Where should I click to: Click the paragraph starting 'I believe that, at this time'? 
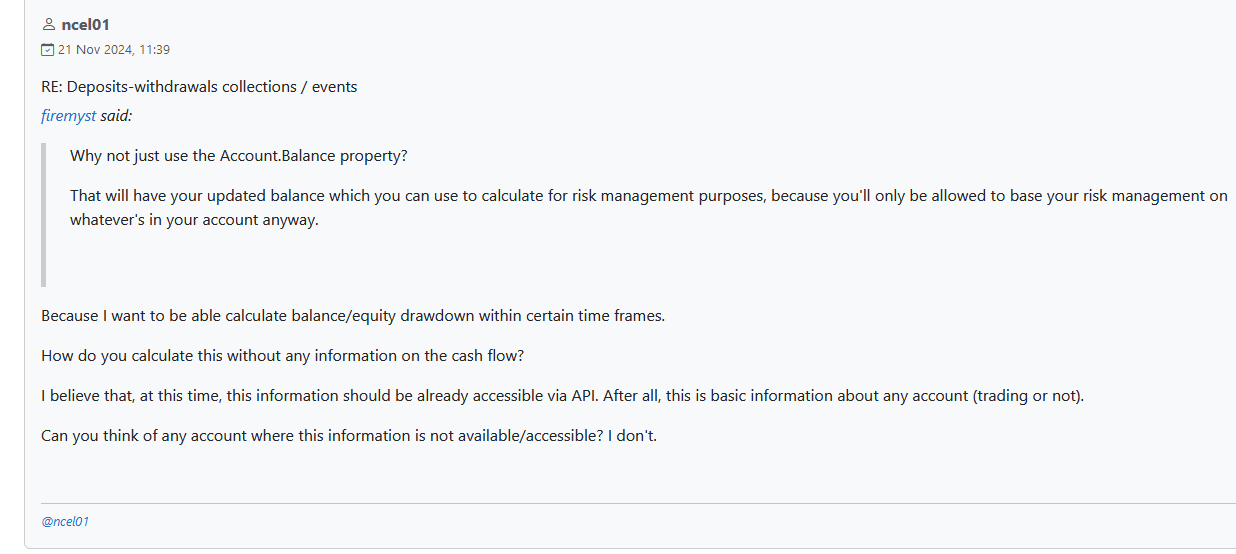pyautogui.click(x=563, y=395)
